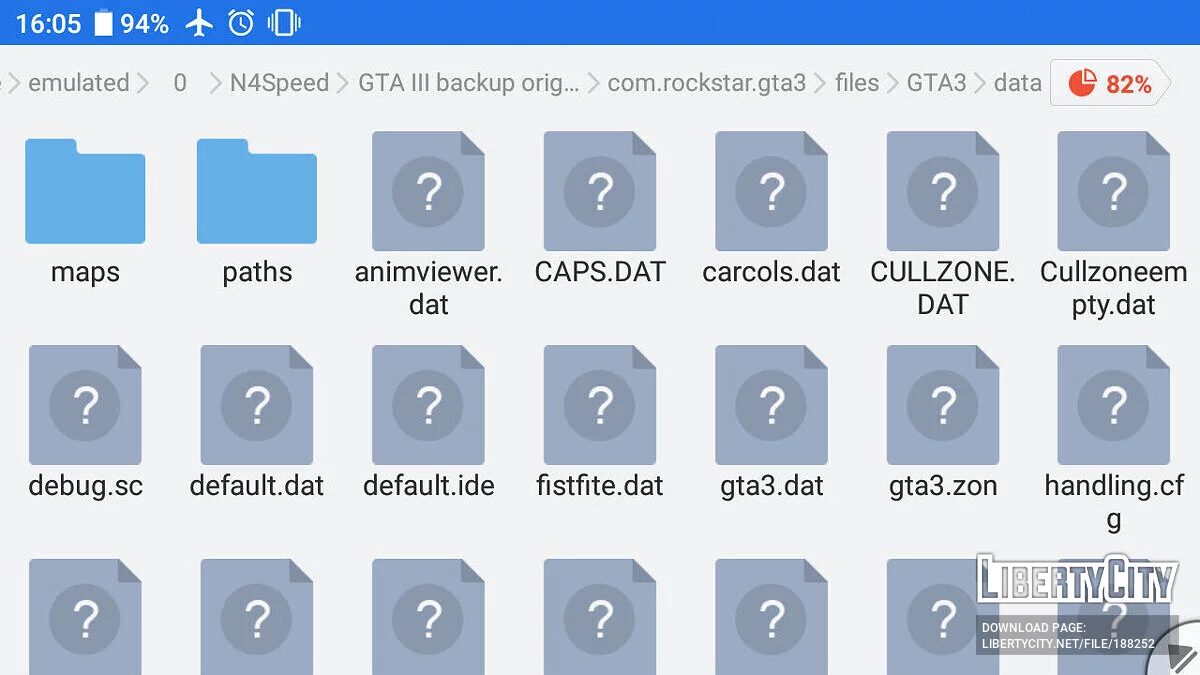
Task: Select the gta3.dat file
Action: [x=771, y=406]
